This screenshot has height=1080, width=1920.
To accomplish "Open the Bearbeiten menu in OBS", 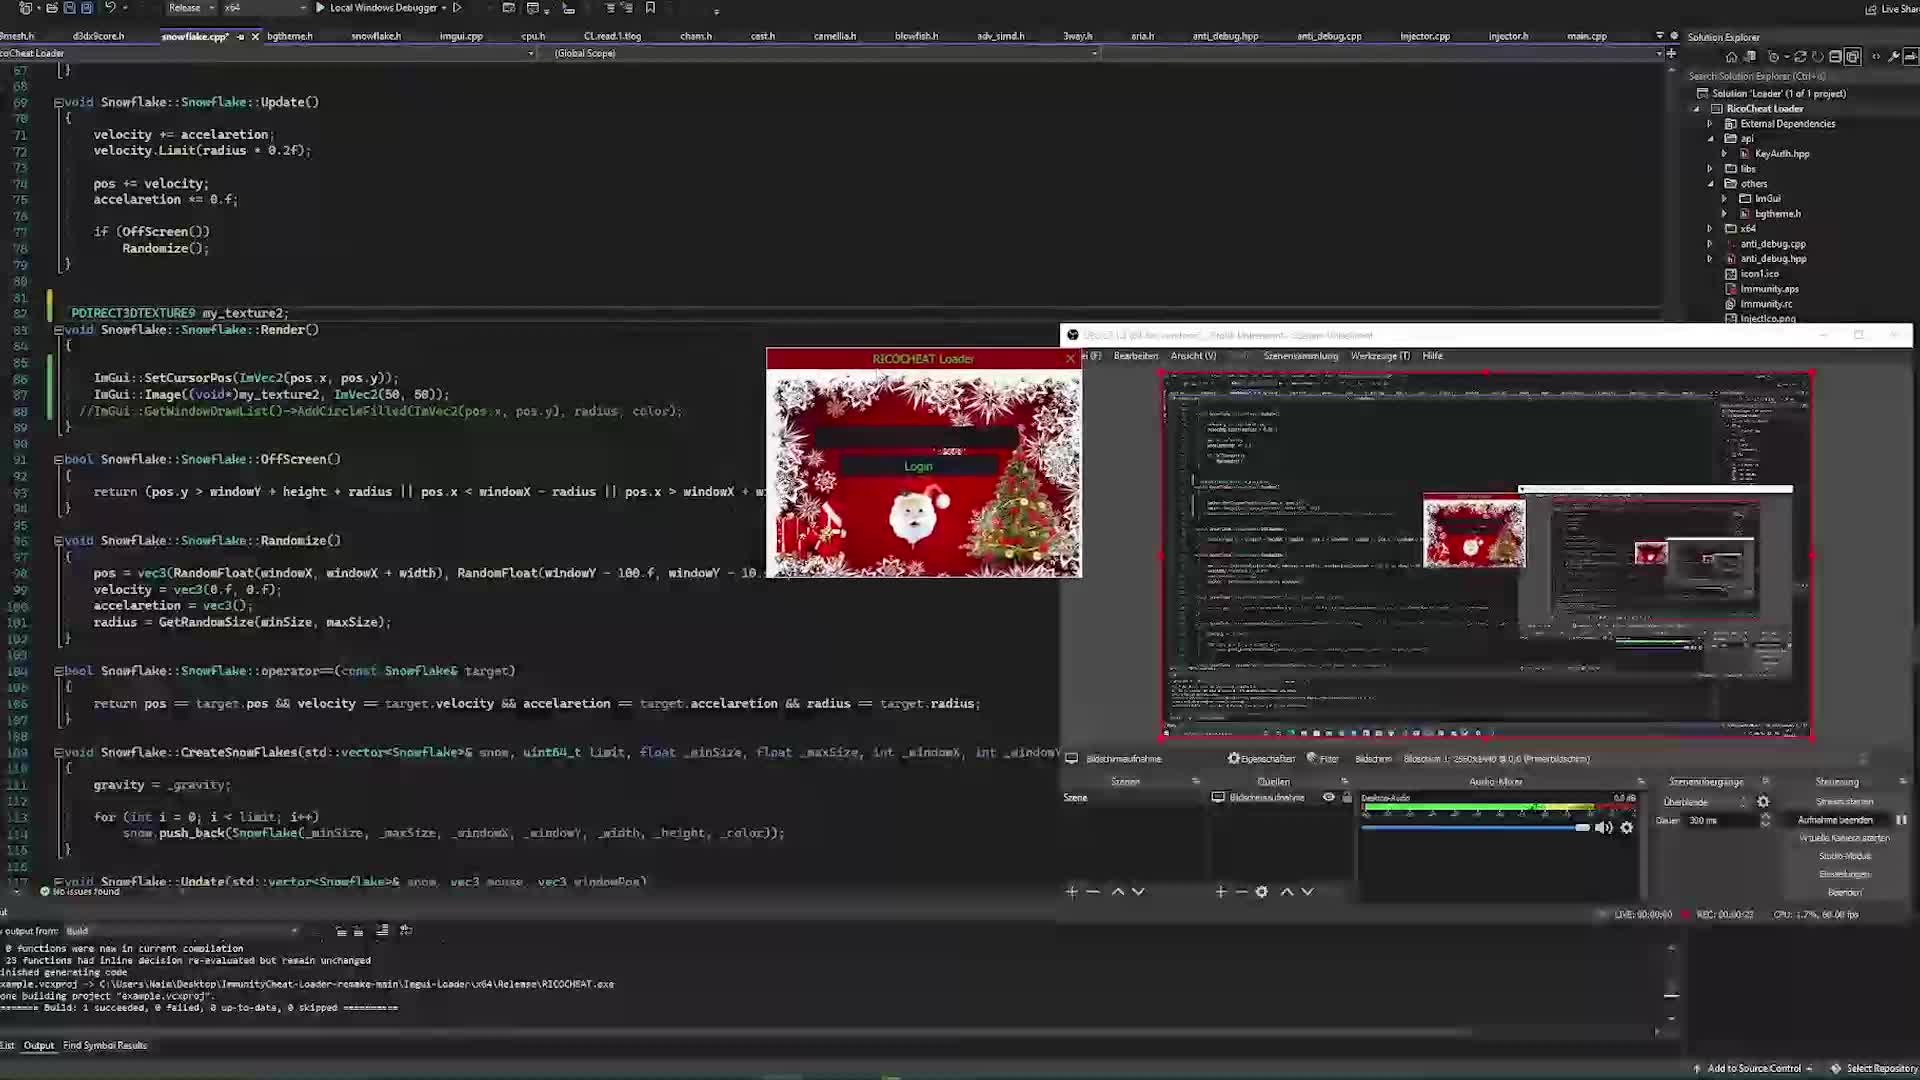I will pyautogui.click(x=1135, y=355).
